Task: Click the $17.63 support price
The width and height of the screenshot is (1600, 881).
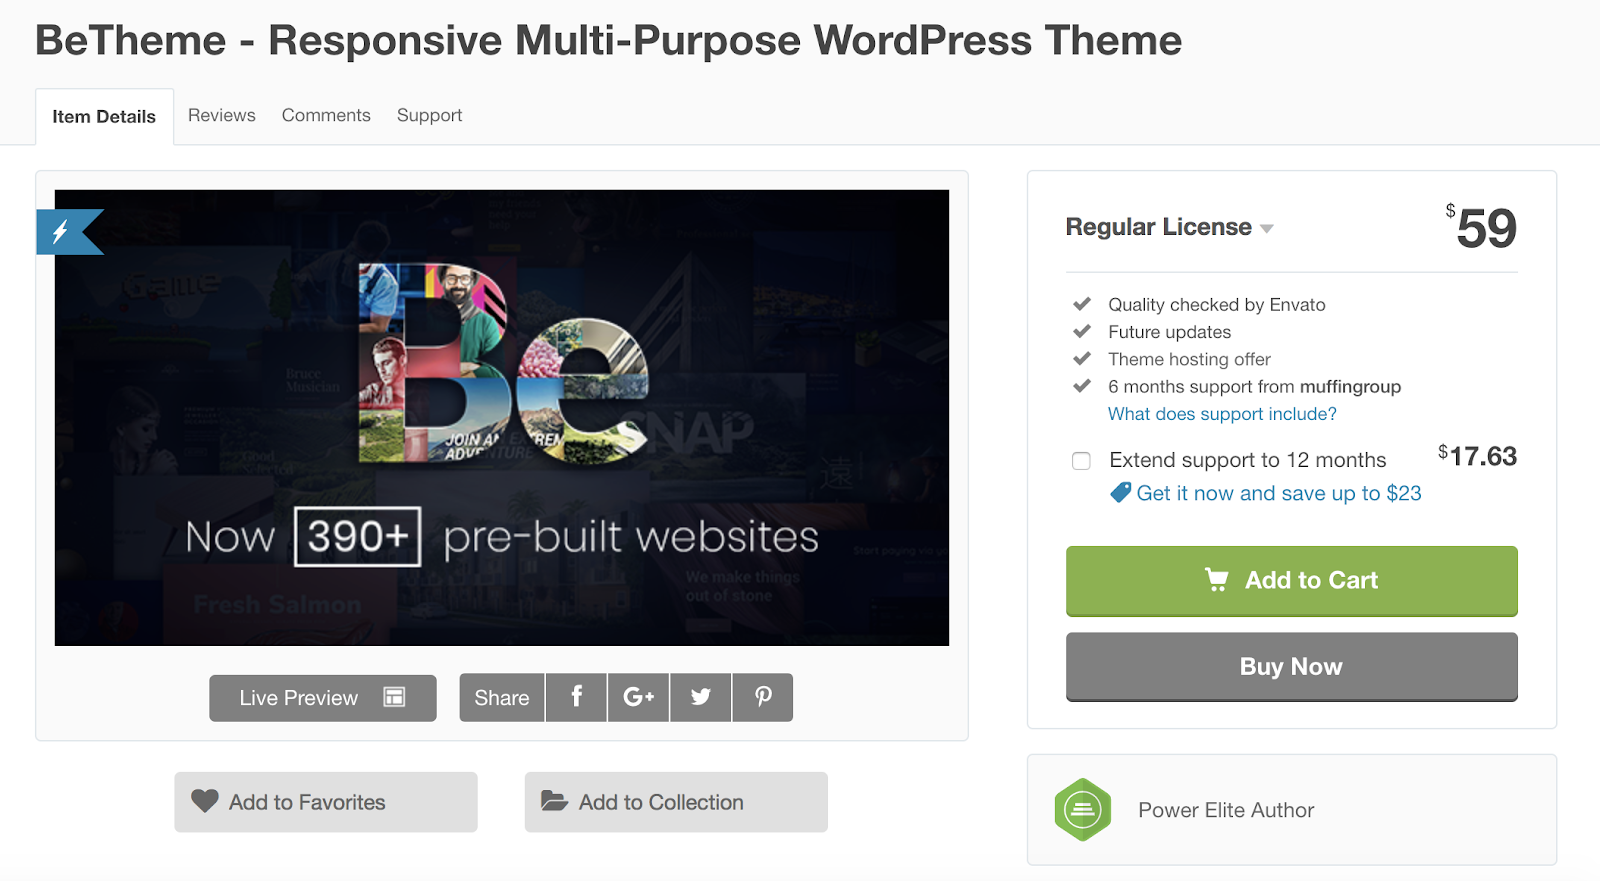Action: click(1478, 456)
